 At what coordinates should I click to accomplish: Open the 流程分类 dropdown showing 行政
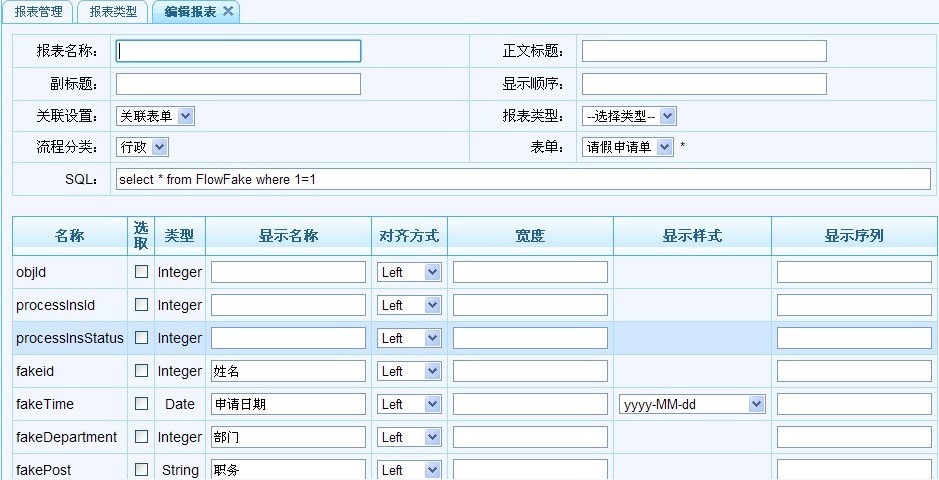[x=142, y=147]
